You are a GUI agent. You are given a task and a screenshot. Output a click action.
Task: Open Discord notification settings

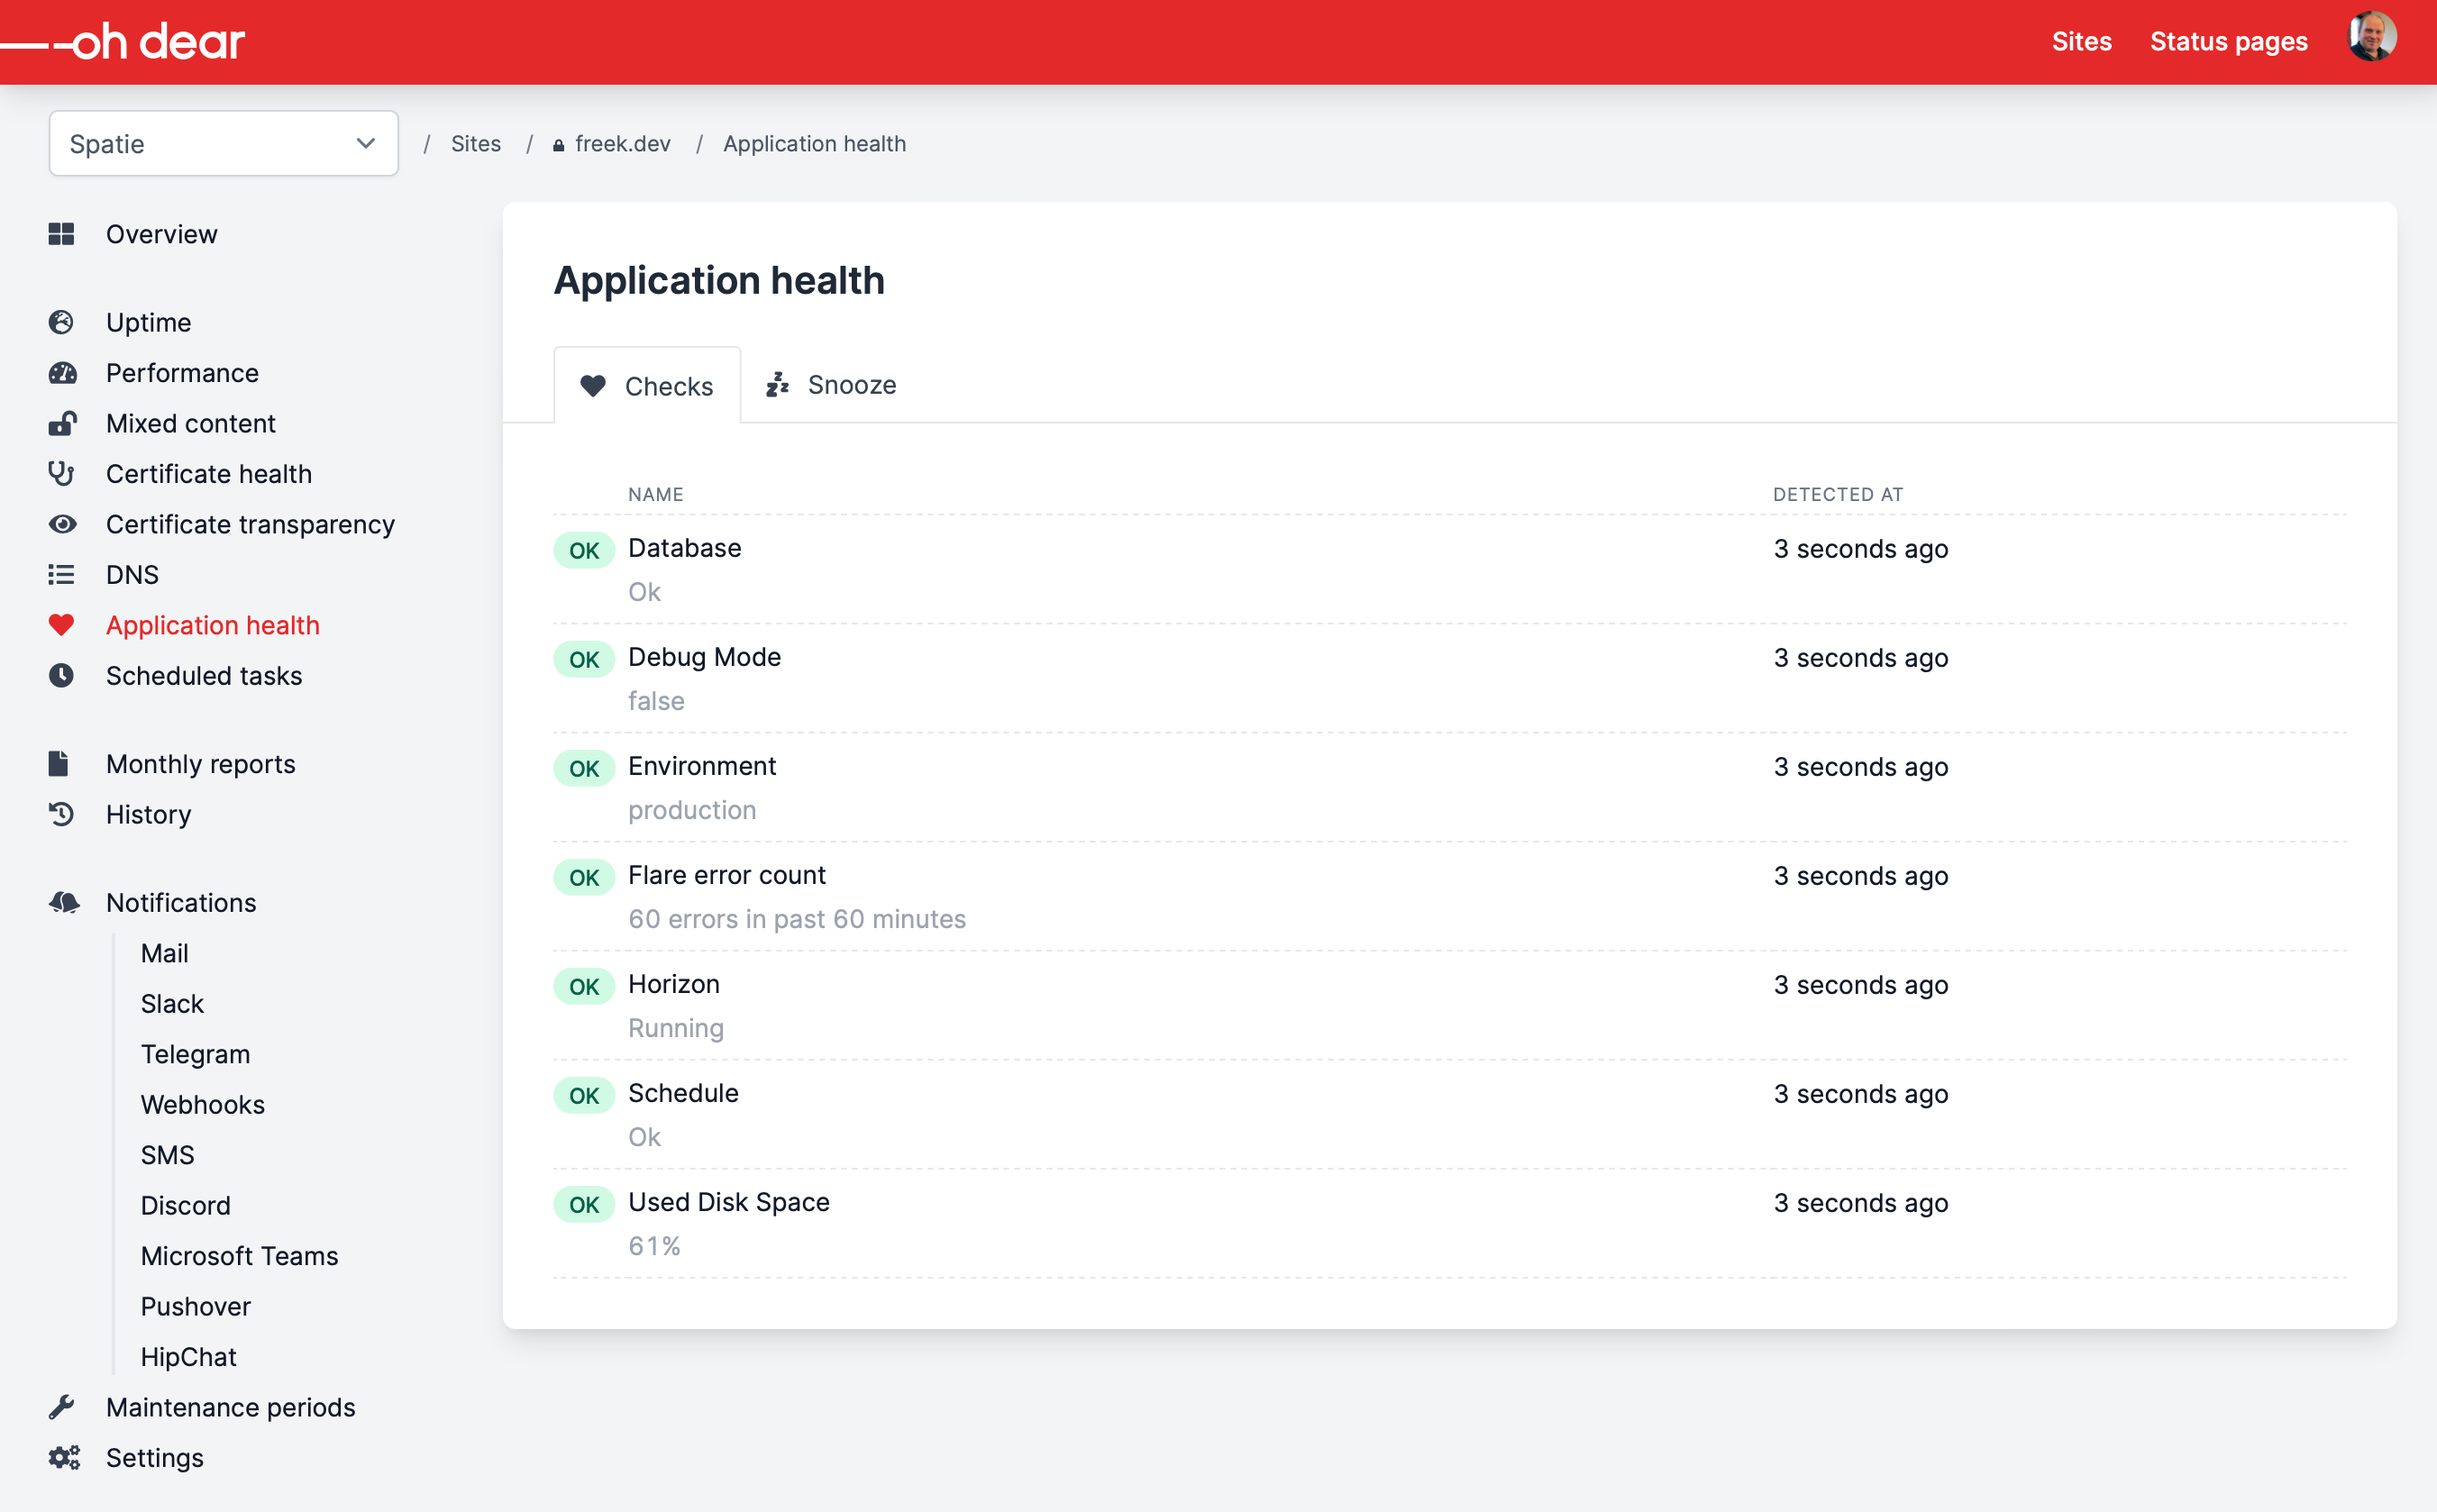(x=186, y=1205)
